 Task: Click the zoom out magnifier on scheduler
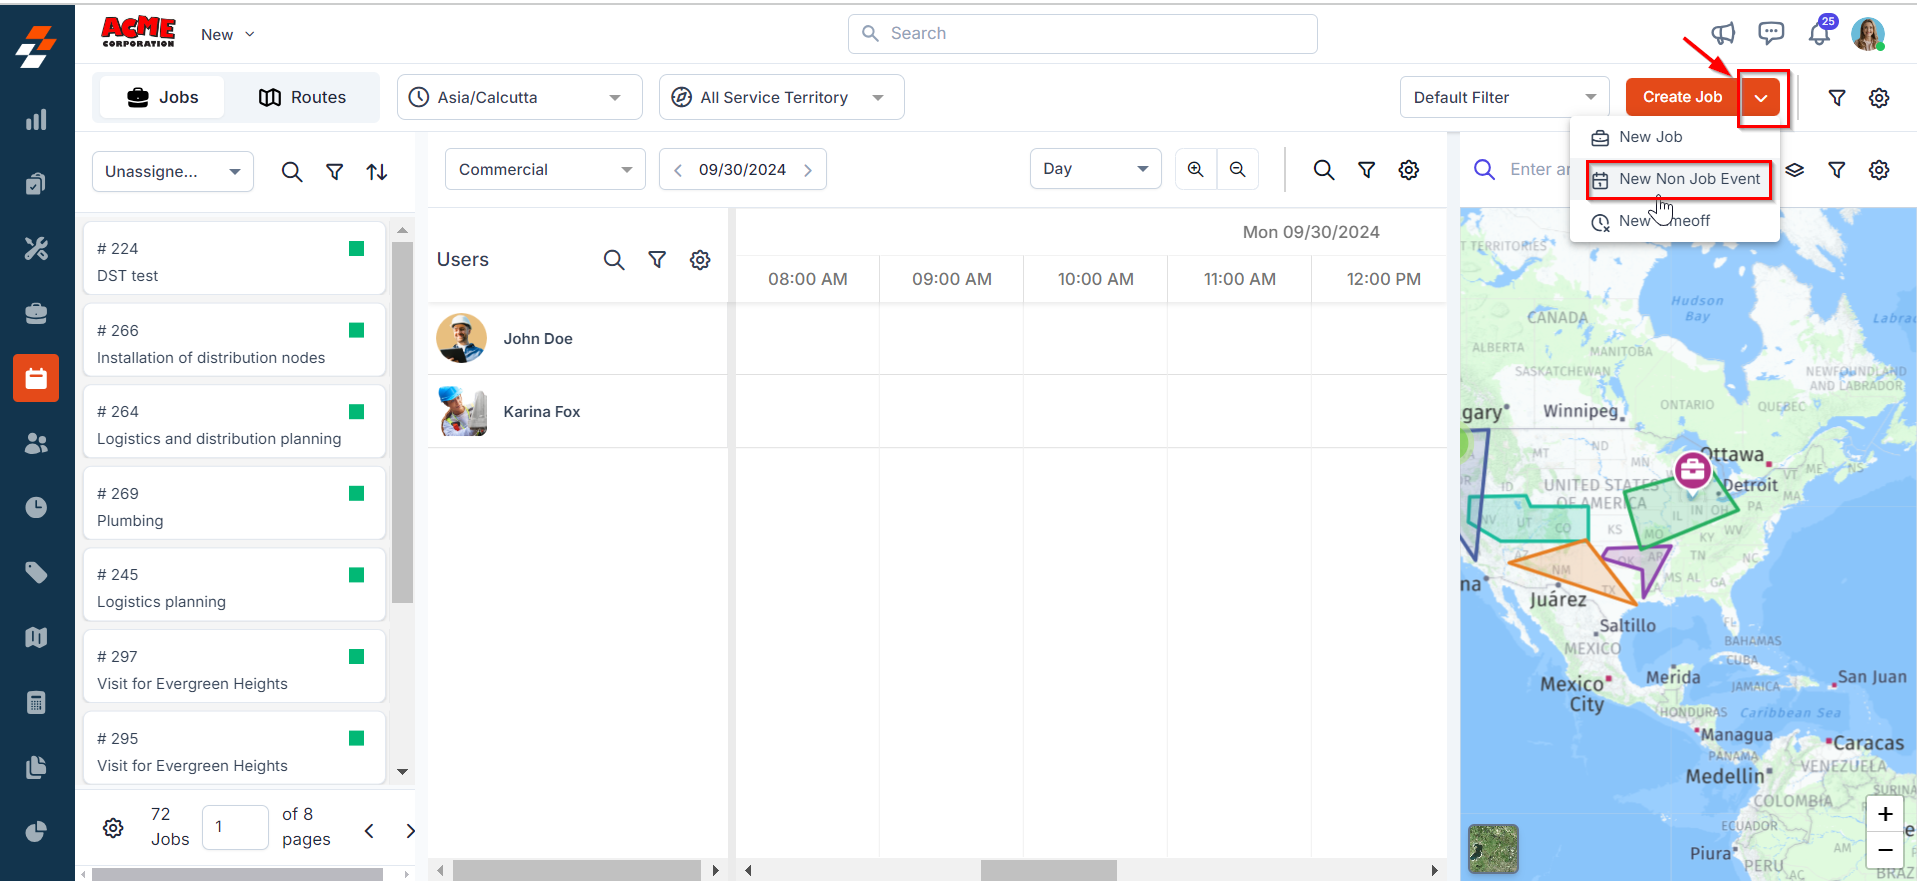point(1238,169)
